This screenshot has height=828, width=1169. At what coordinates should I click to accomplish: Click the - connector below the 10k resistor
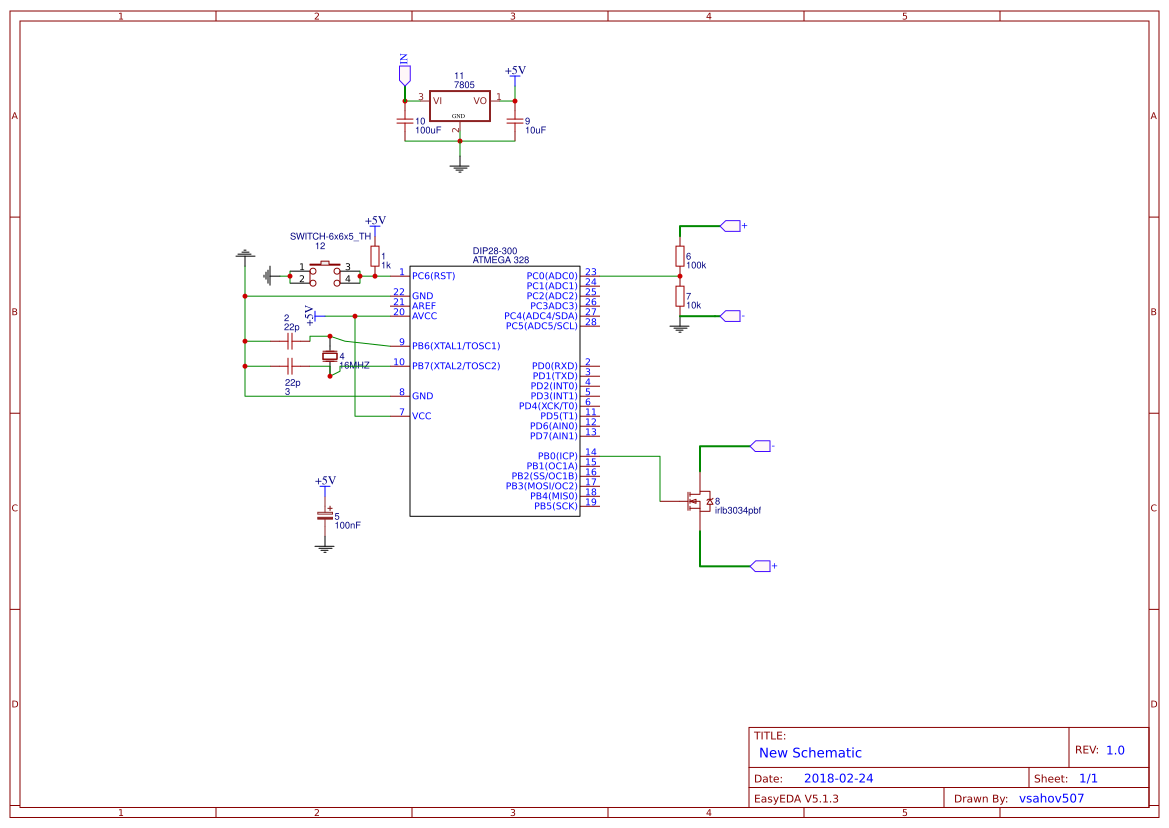pos(728,315)
